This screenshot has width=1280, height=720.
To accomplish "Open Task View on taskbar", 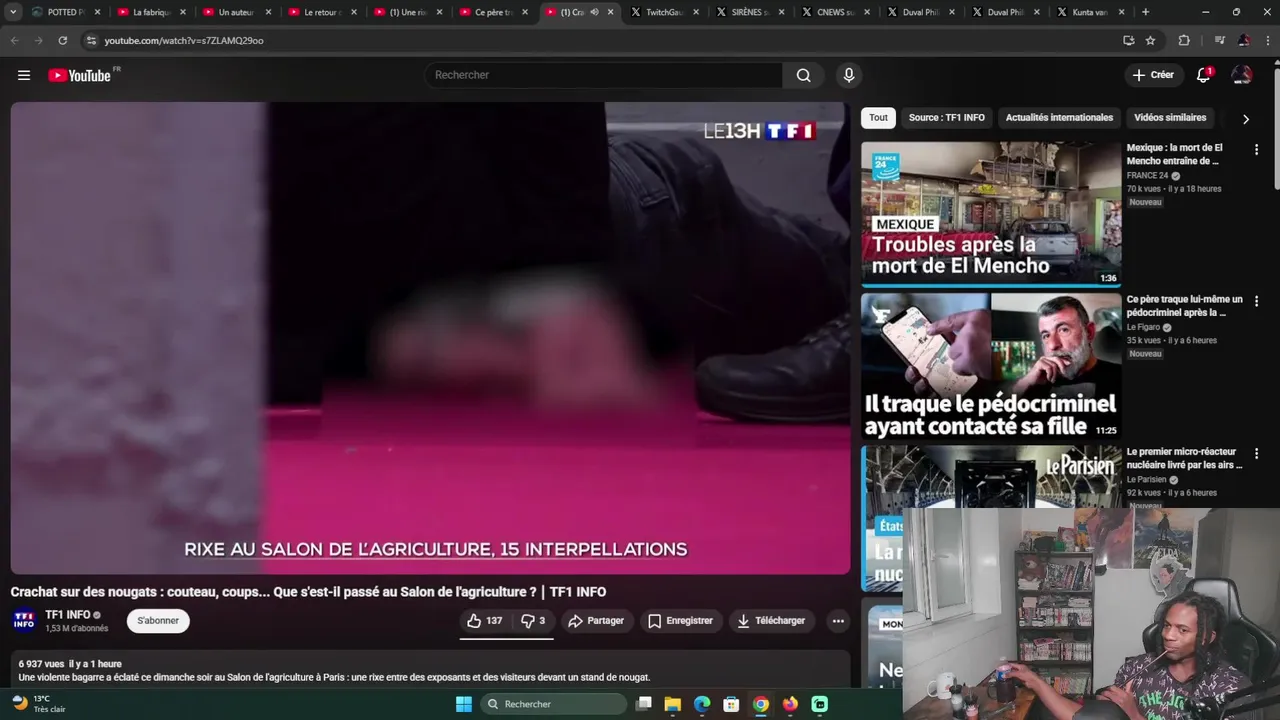I will tap(644, 704).
